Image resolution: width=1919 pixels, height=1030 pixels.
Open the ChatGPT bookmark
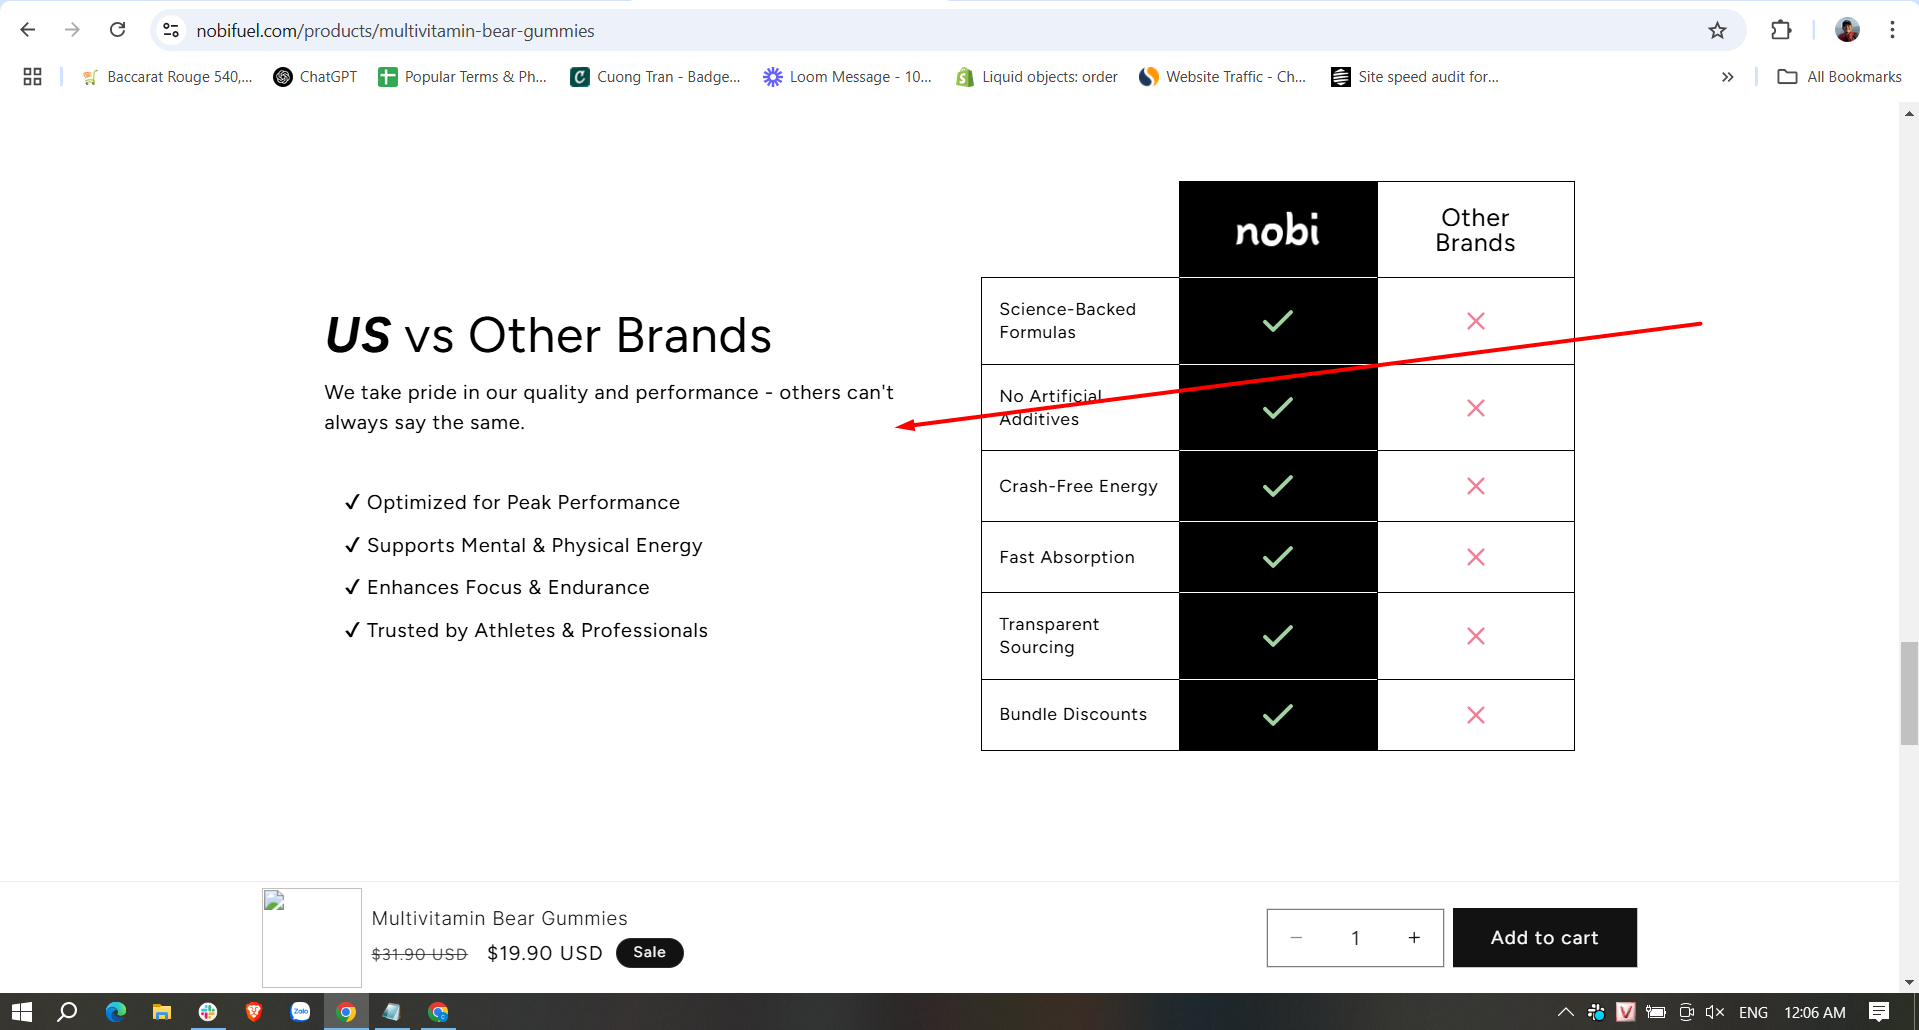(315, 77)
